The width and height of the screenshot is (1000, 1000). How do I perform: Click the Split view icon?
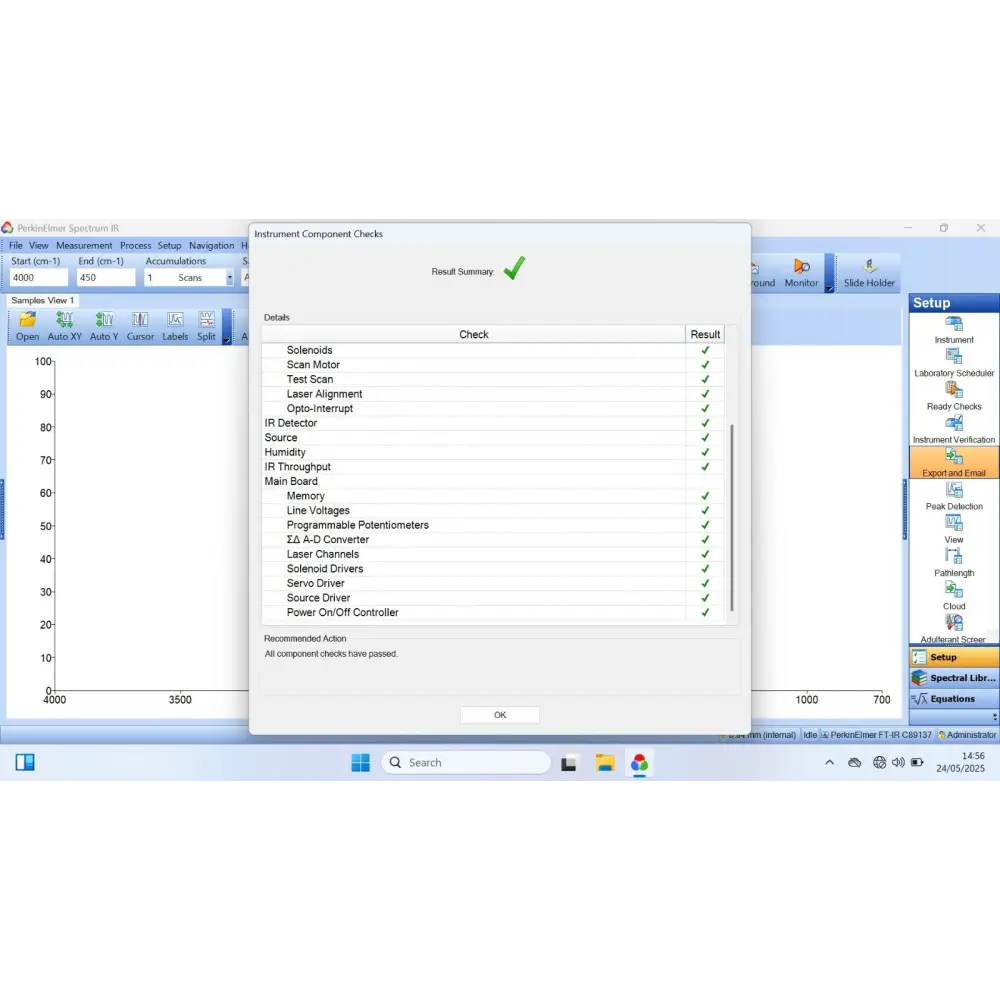206,327
